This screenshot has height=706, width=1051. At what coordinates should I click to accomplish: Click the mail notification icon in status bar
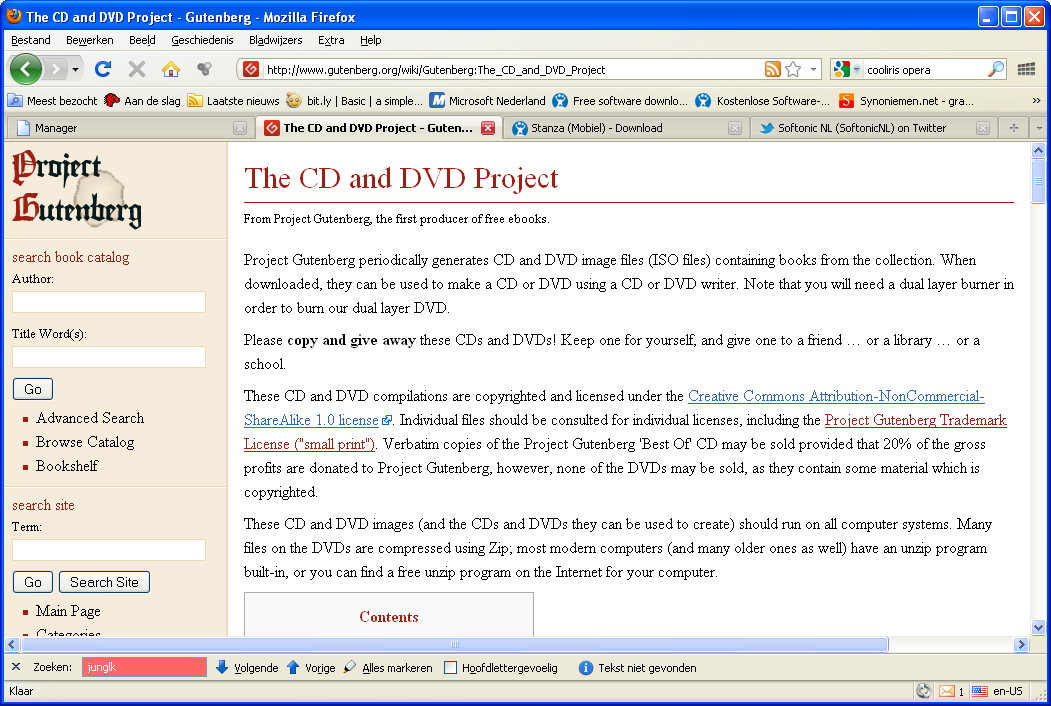tap(946, 691)
